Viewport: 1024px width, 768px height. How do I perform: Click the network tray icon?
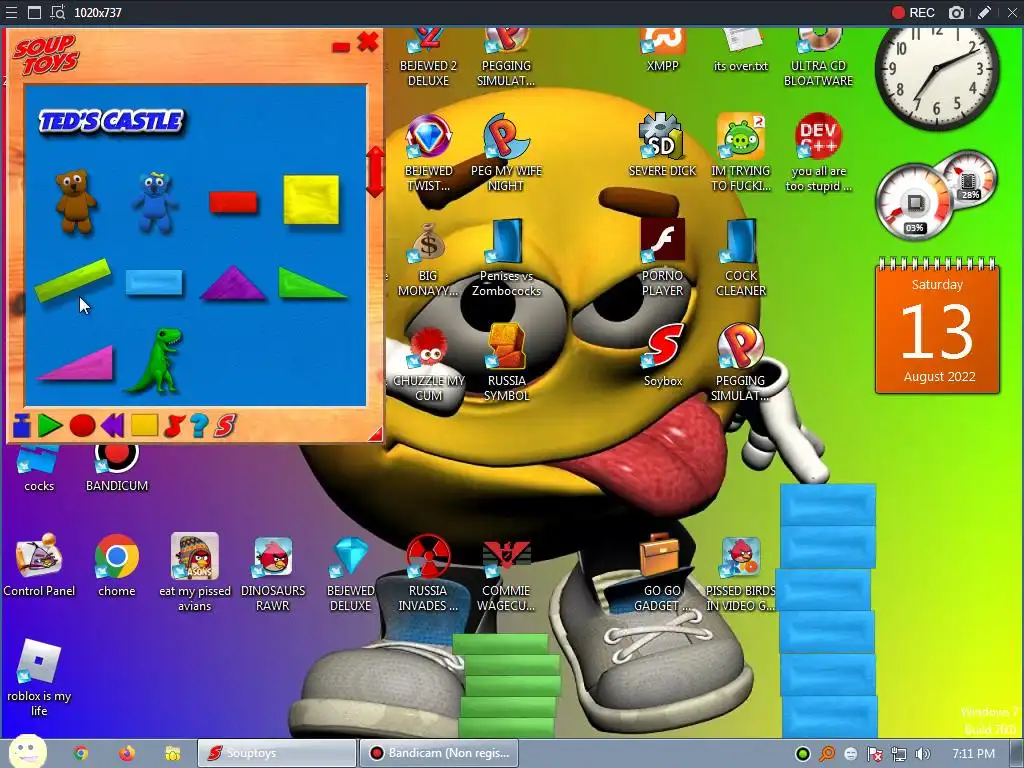click(899, 754)
